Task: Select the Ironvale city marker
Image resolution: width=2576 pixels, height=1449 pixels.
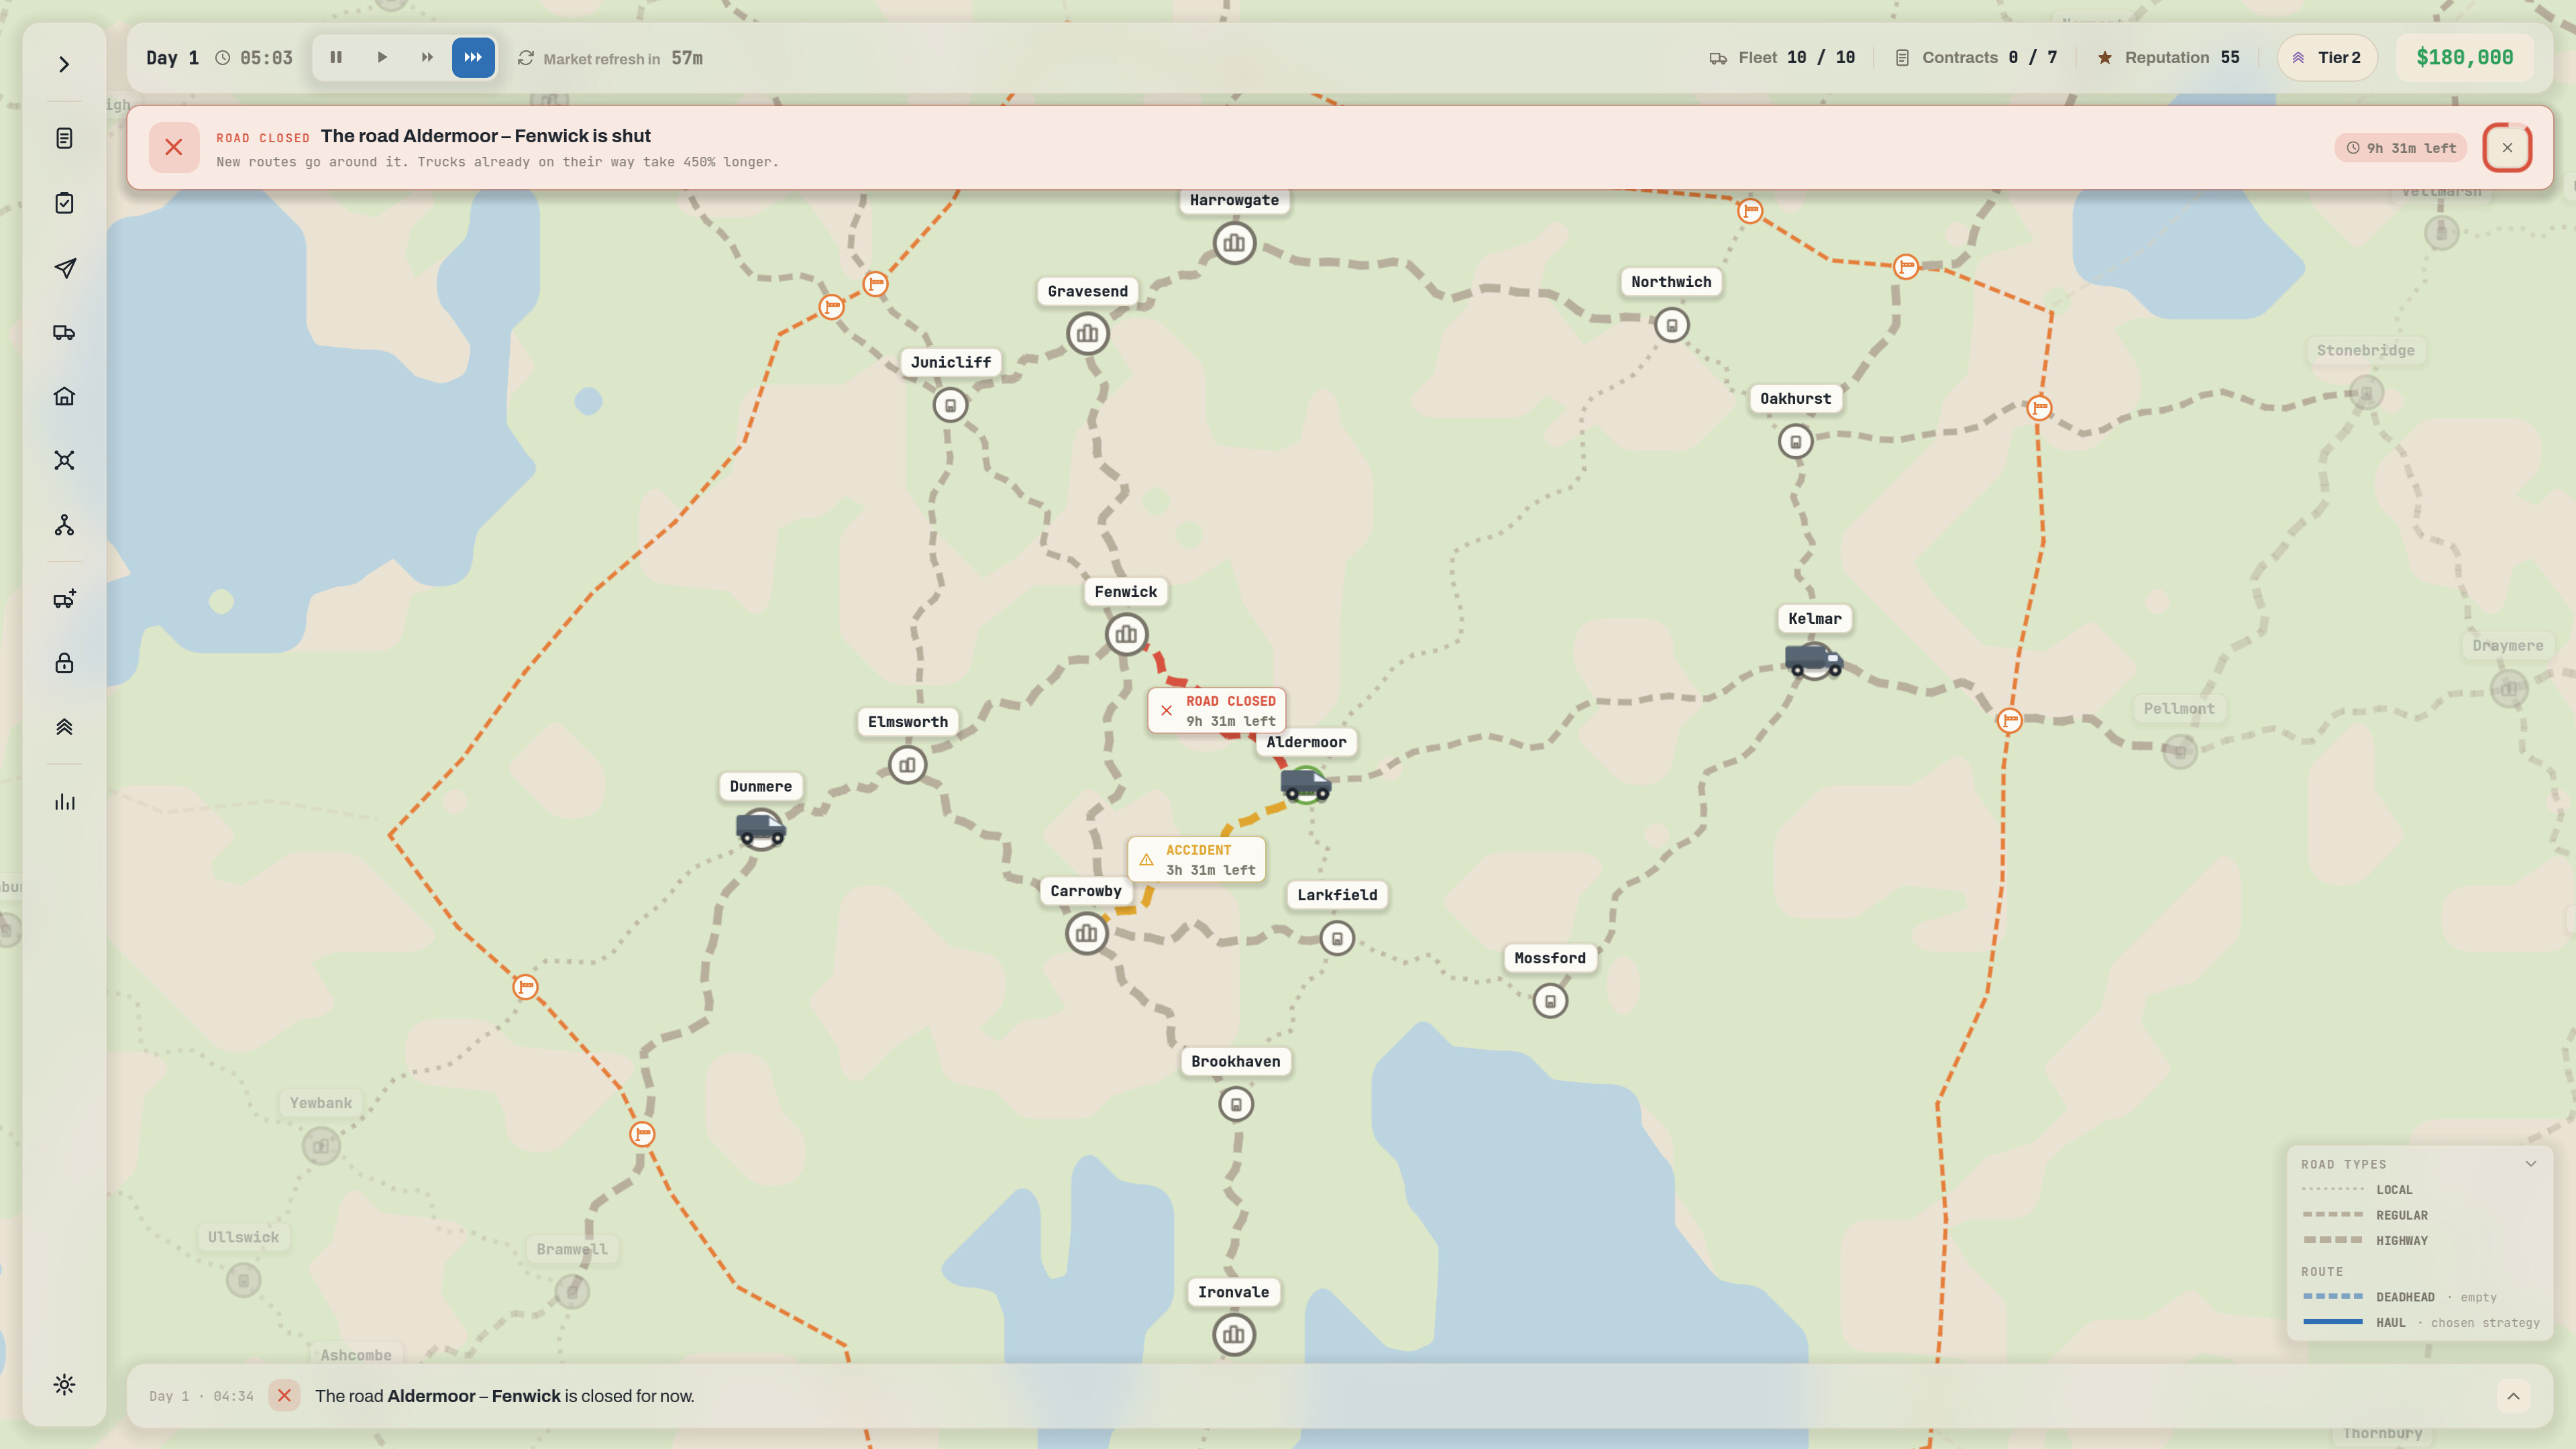Action: click(x=1234, y=1335)
